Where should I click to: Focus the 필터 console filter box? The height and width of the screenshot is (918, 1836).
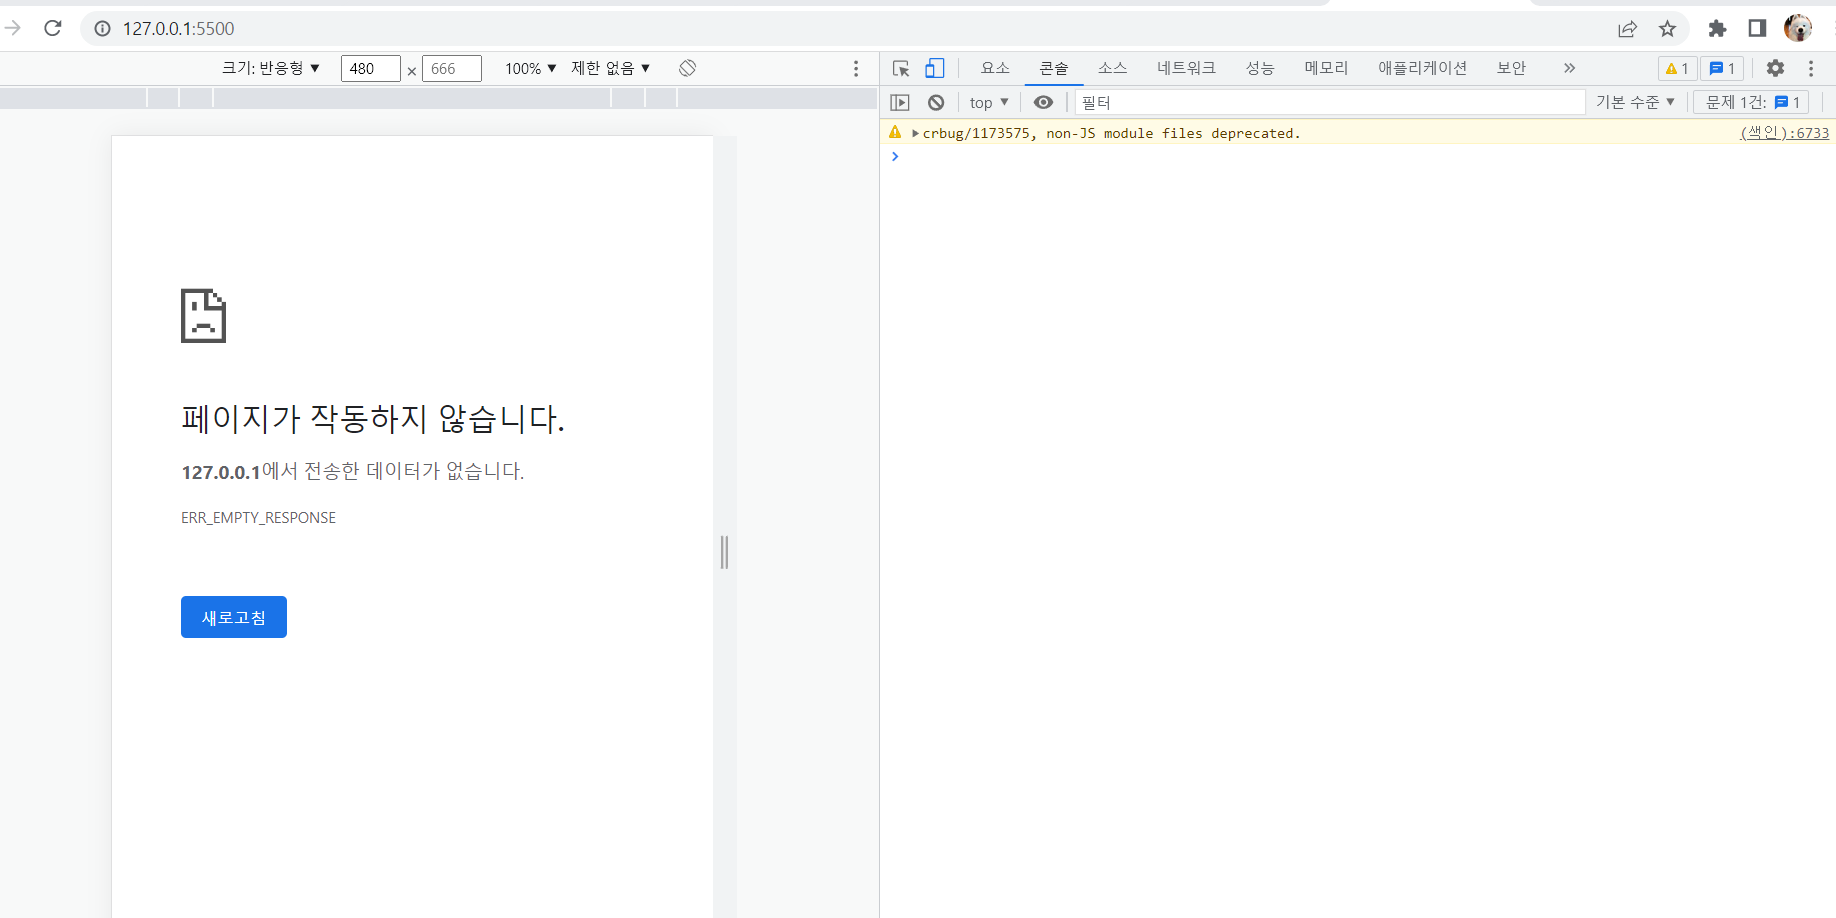click(1330, 102)
